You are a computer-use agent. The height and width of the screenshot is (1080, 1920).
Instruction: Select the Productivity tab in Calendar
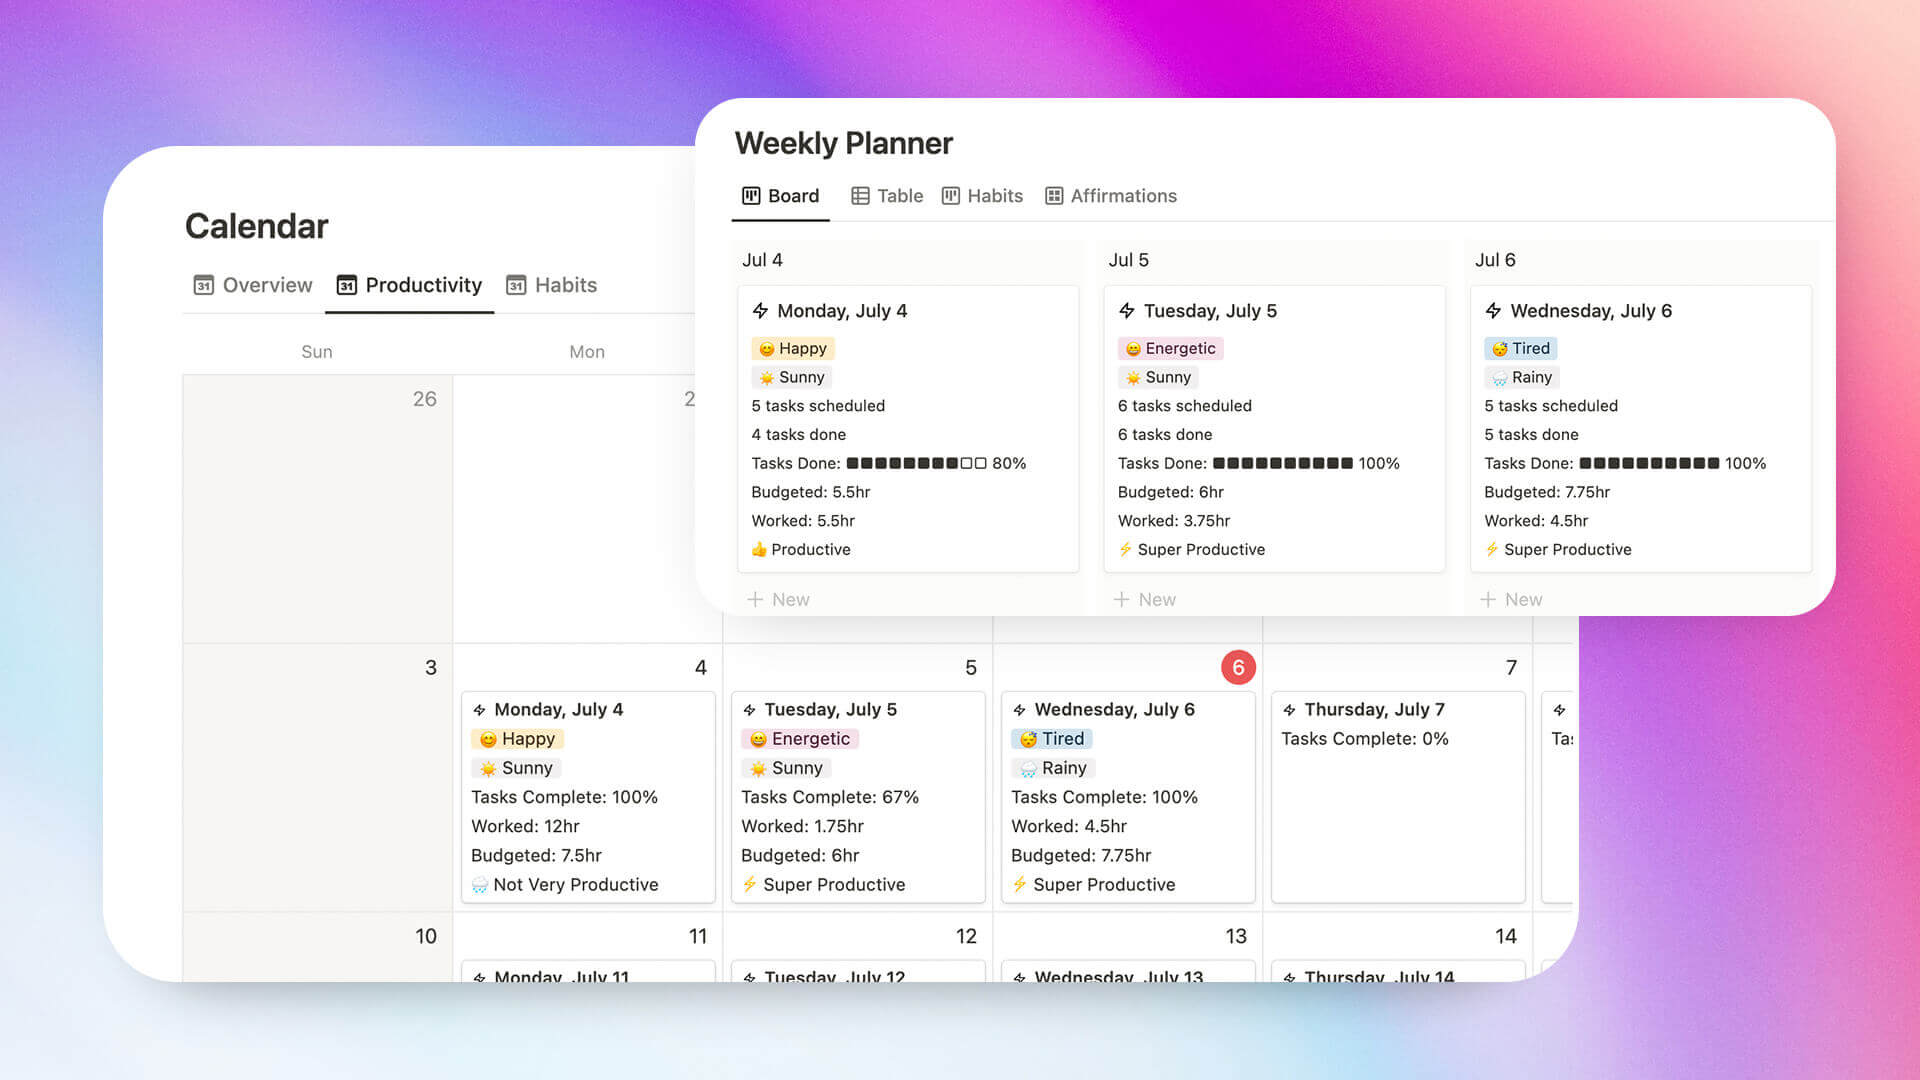pyautogui.click(x=410, y=285)
